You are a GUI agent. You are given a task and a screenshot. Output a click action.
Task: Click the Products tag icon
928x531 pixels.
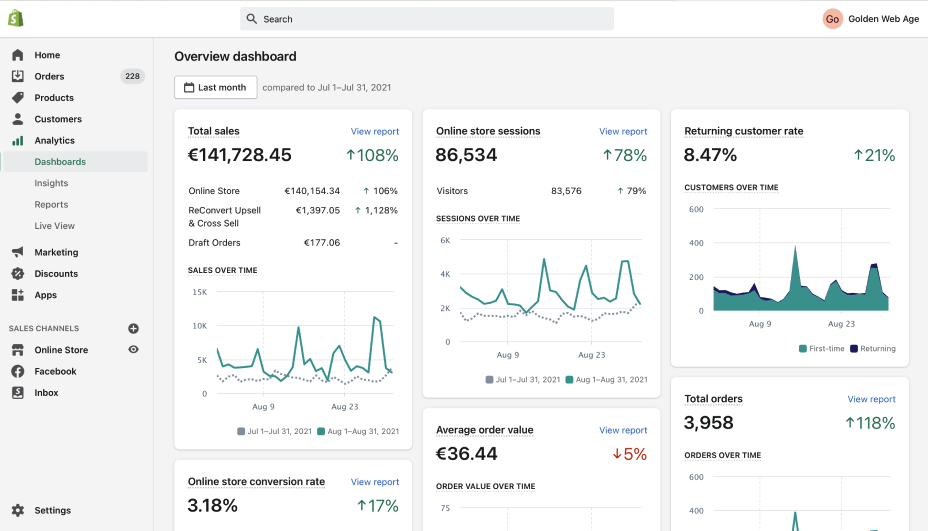click(18, 98)
